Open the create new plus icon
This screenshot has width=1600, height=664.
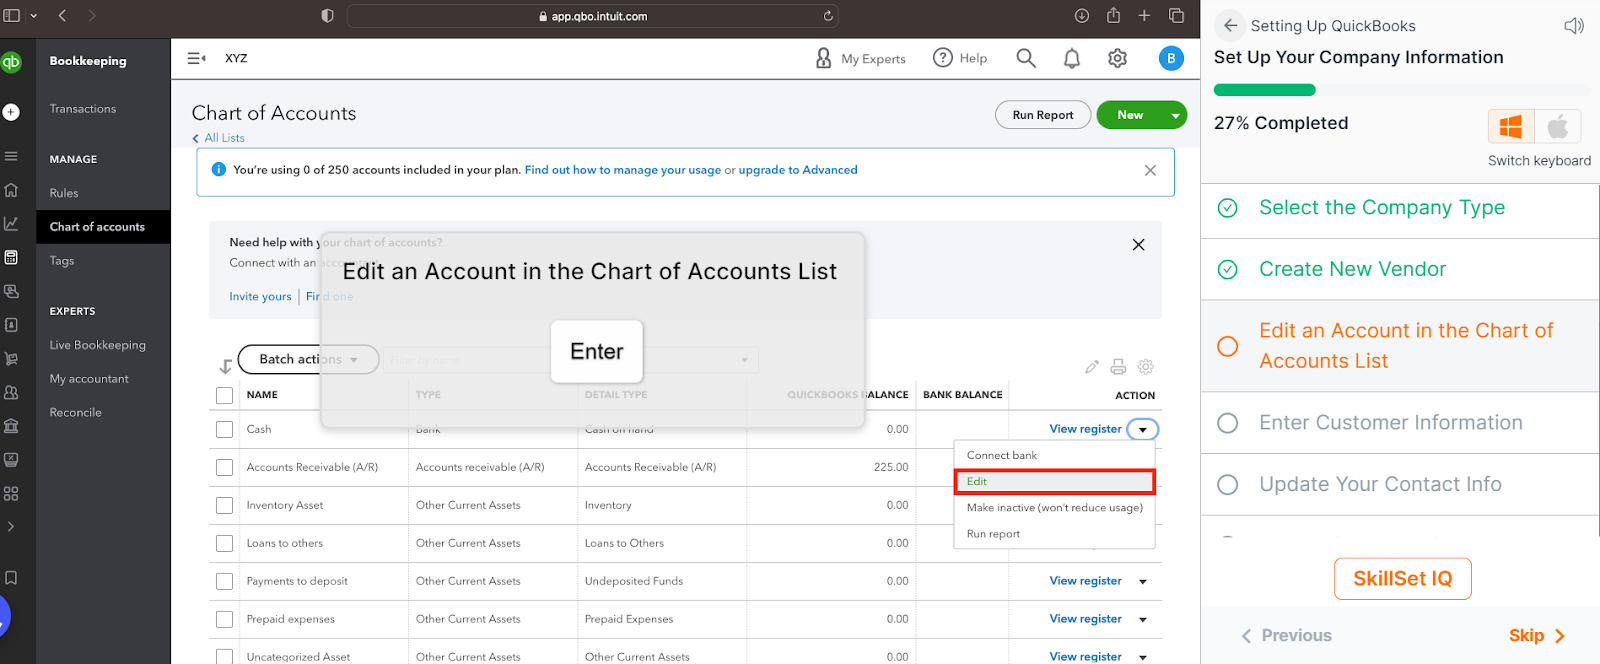[x=10, y=112]
